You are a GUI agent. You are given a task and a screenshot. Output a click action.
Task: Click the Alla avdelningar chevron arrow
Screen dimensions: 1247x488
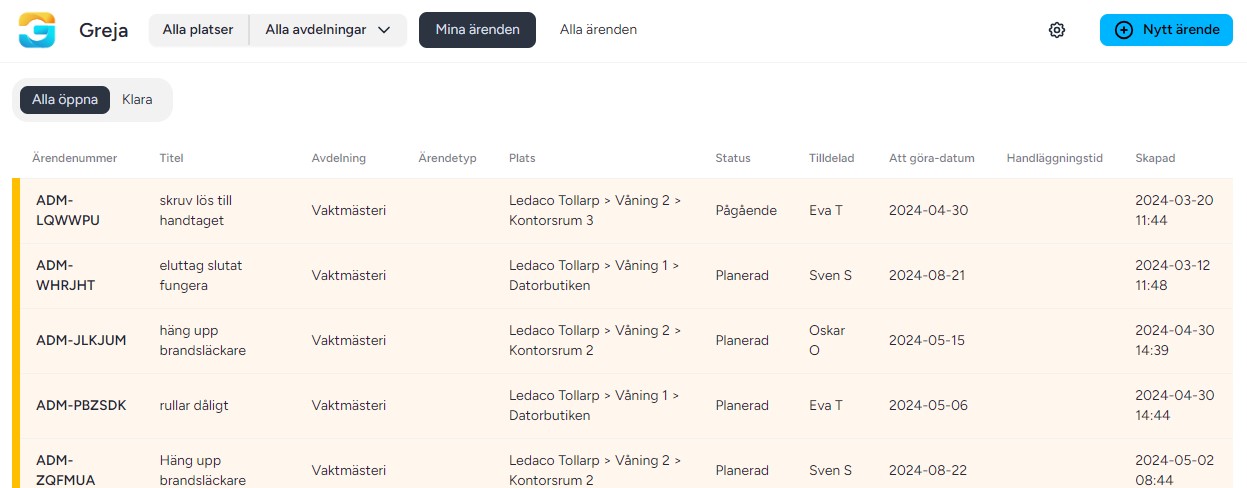pyautogui.click(x=384, y=30)
